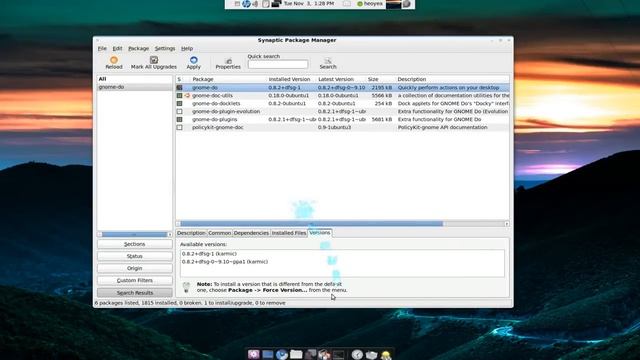Click the green user status icon beside heoyea

point(360,4)
